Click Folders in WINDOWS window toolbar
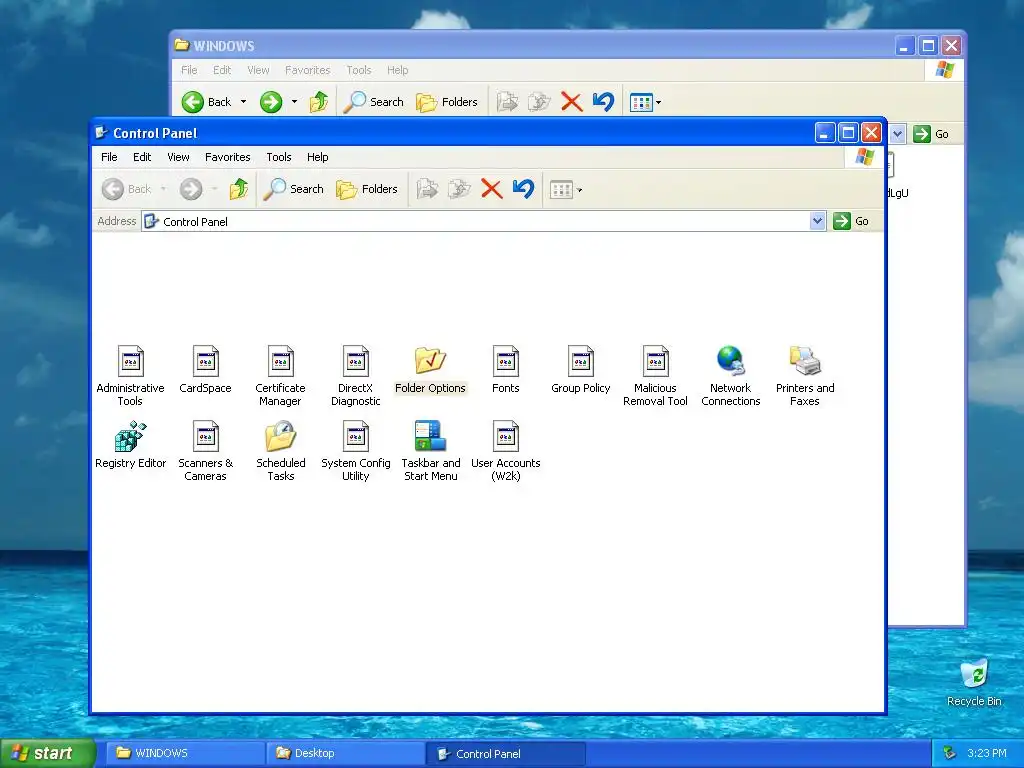Viewport: 1024px width, 768px height. (x=447, y=102)
